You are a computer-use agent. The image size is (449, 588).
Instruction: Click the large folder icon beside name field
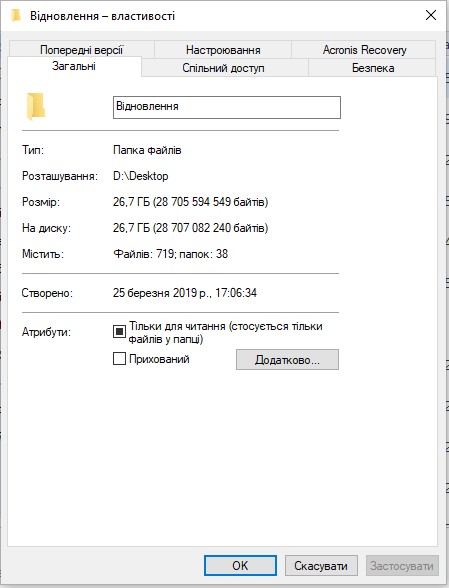point(36,106)
